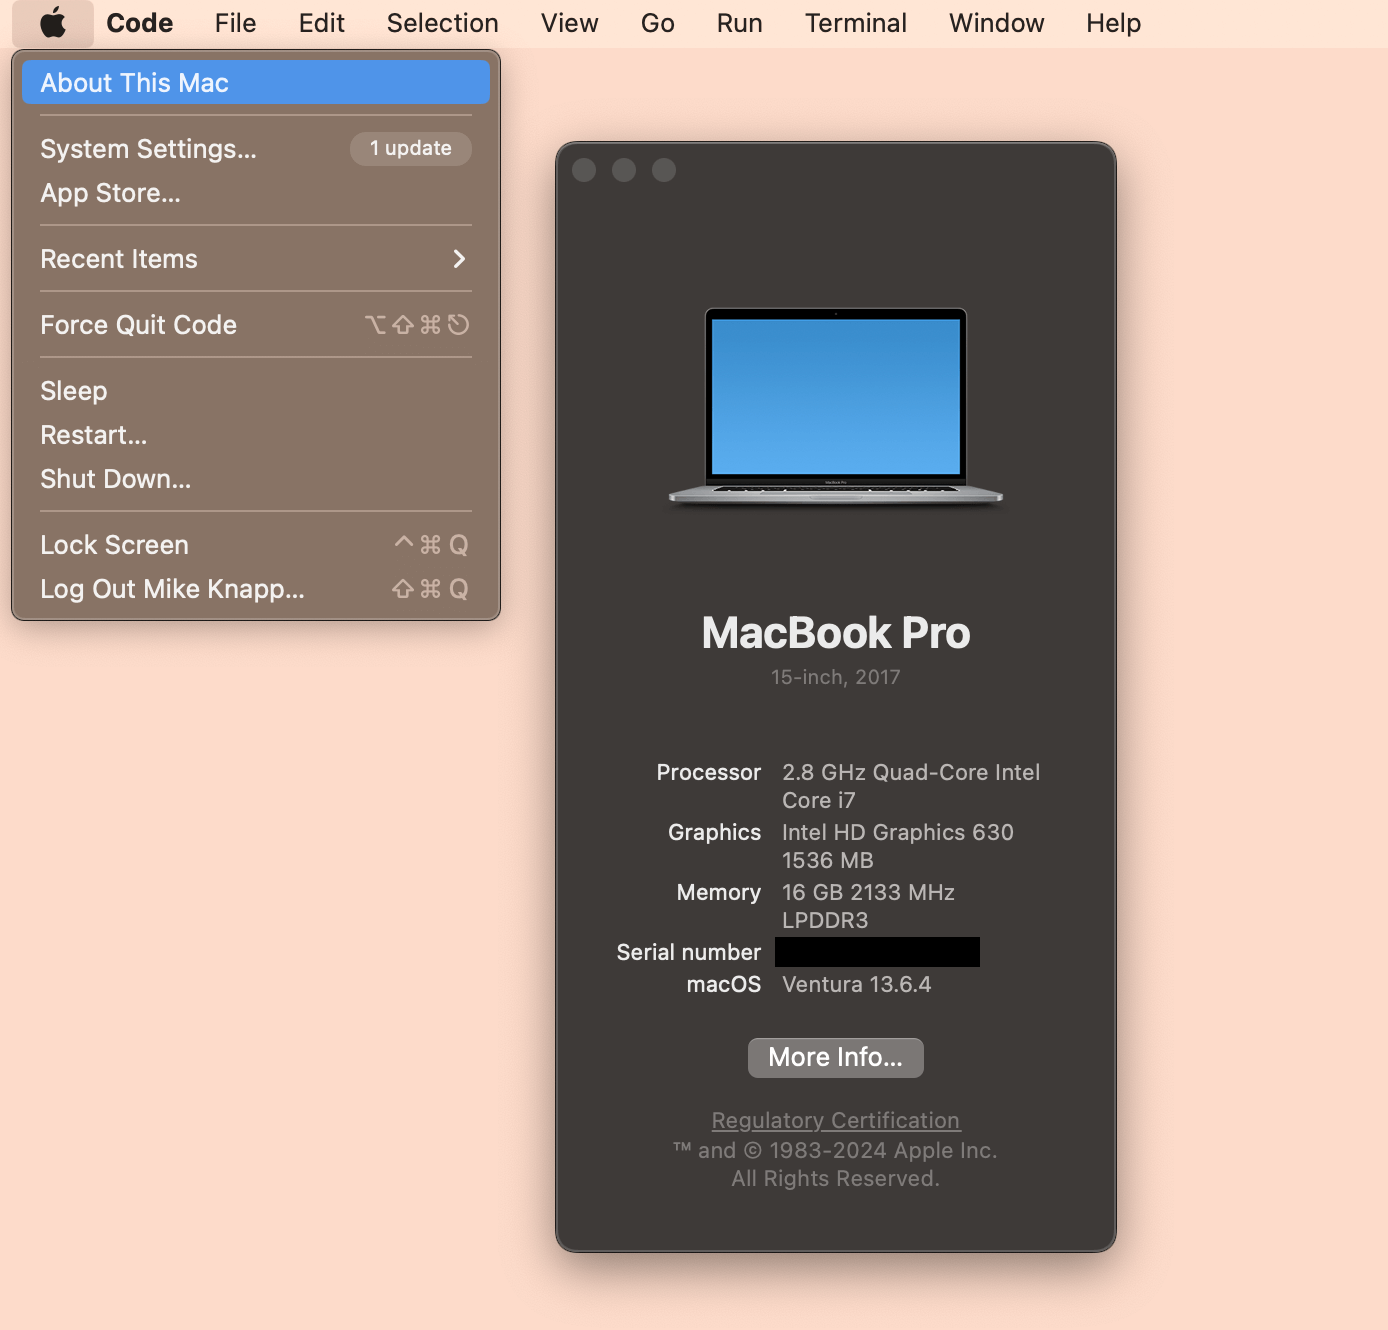Choose Force Quit Code

click(256, 325)
